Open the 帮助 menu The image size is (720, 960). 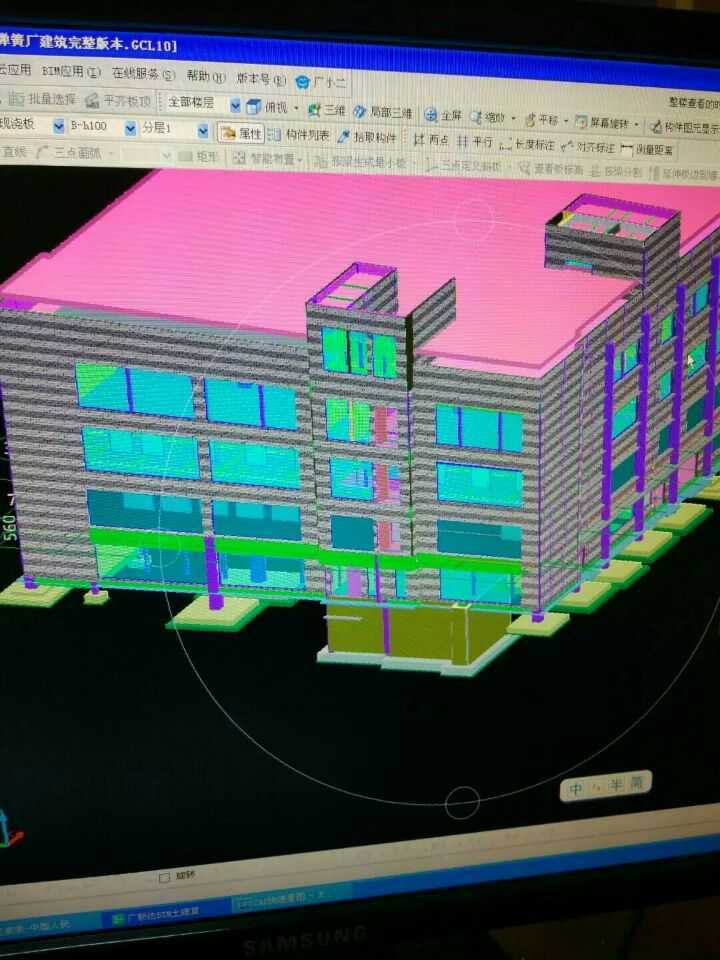[x=206, y=77]
